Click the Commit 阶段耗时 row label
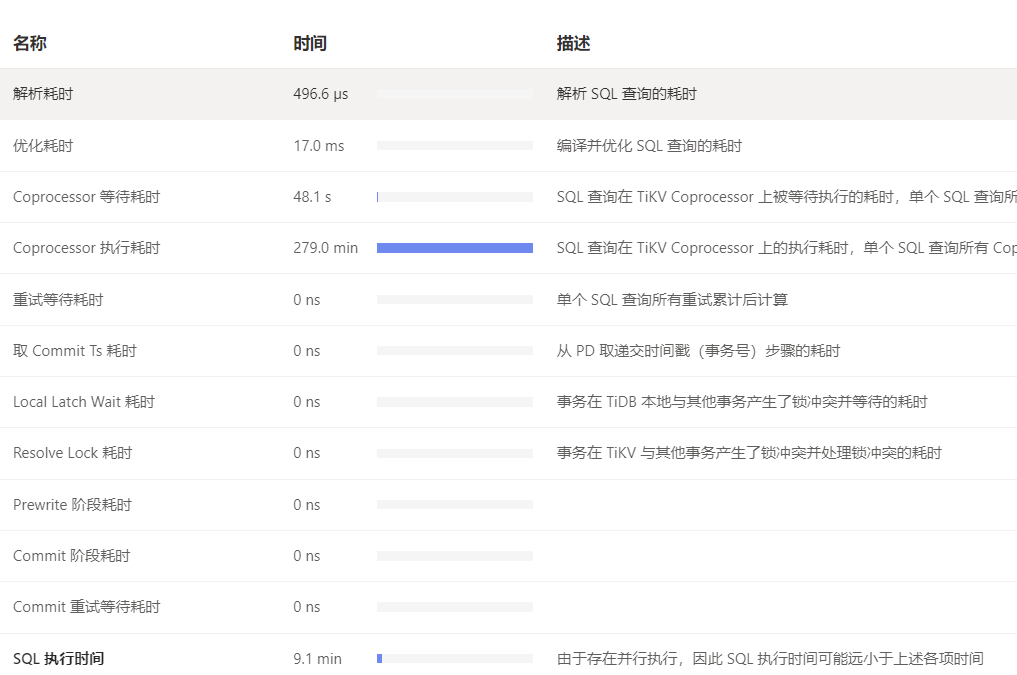The image size is (1017, 675). point(71,556)
